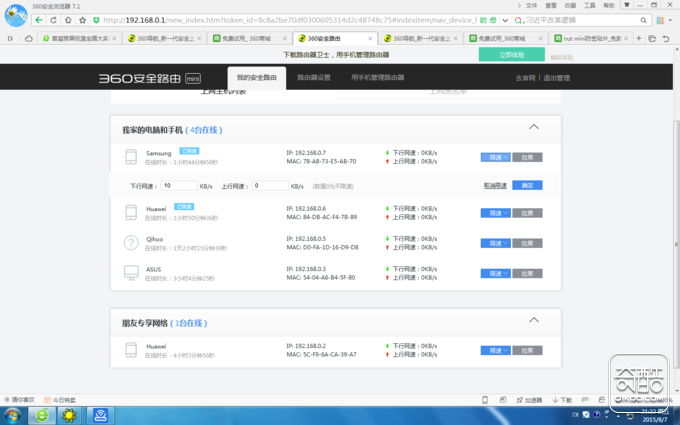Viewport: 680px width, 425px height.
Task: Switch to 我的安全路由 tab
Action: click(257, 78)
